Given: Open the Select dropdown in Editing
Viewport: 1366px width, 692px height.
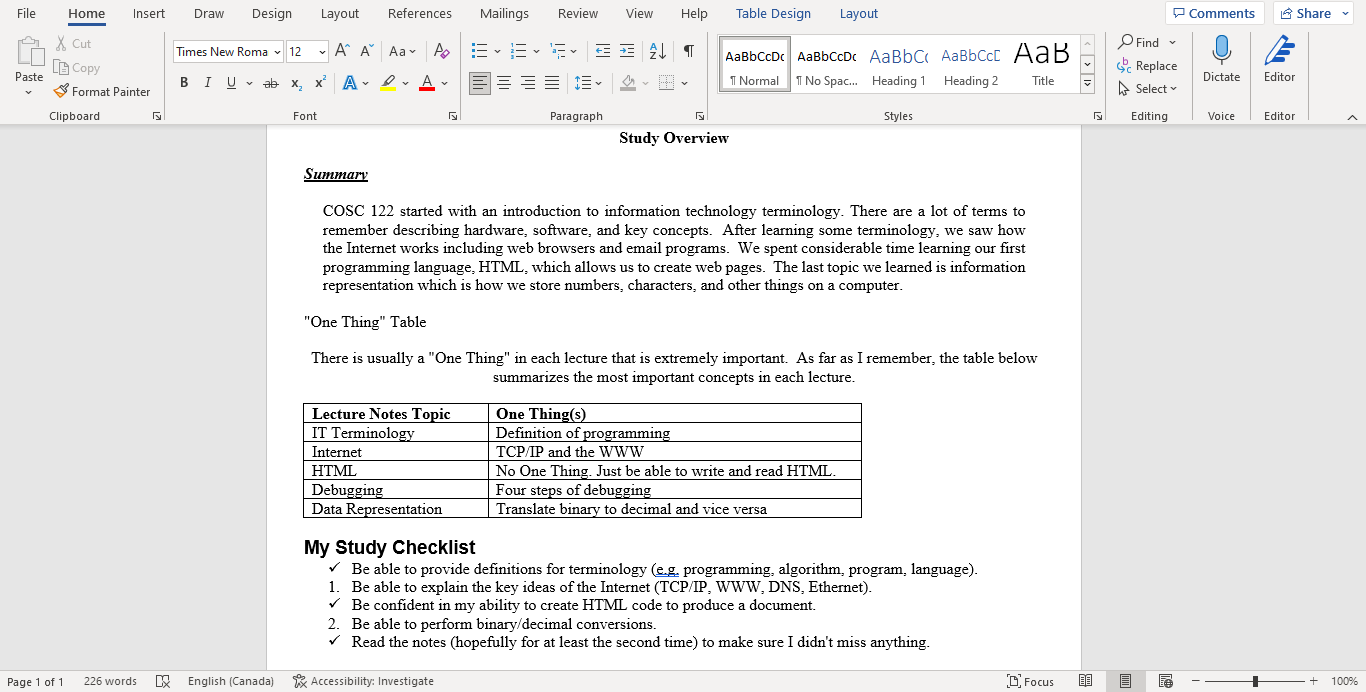Looking at the screenshot, I should [x=1147, y=89].
